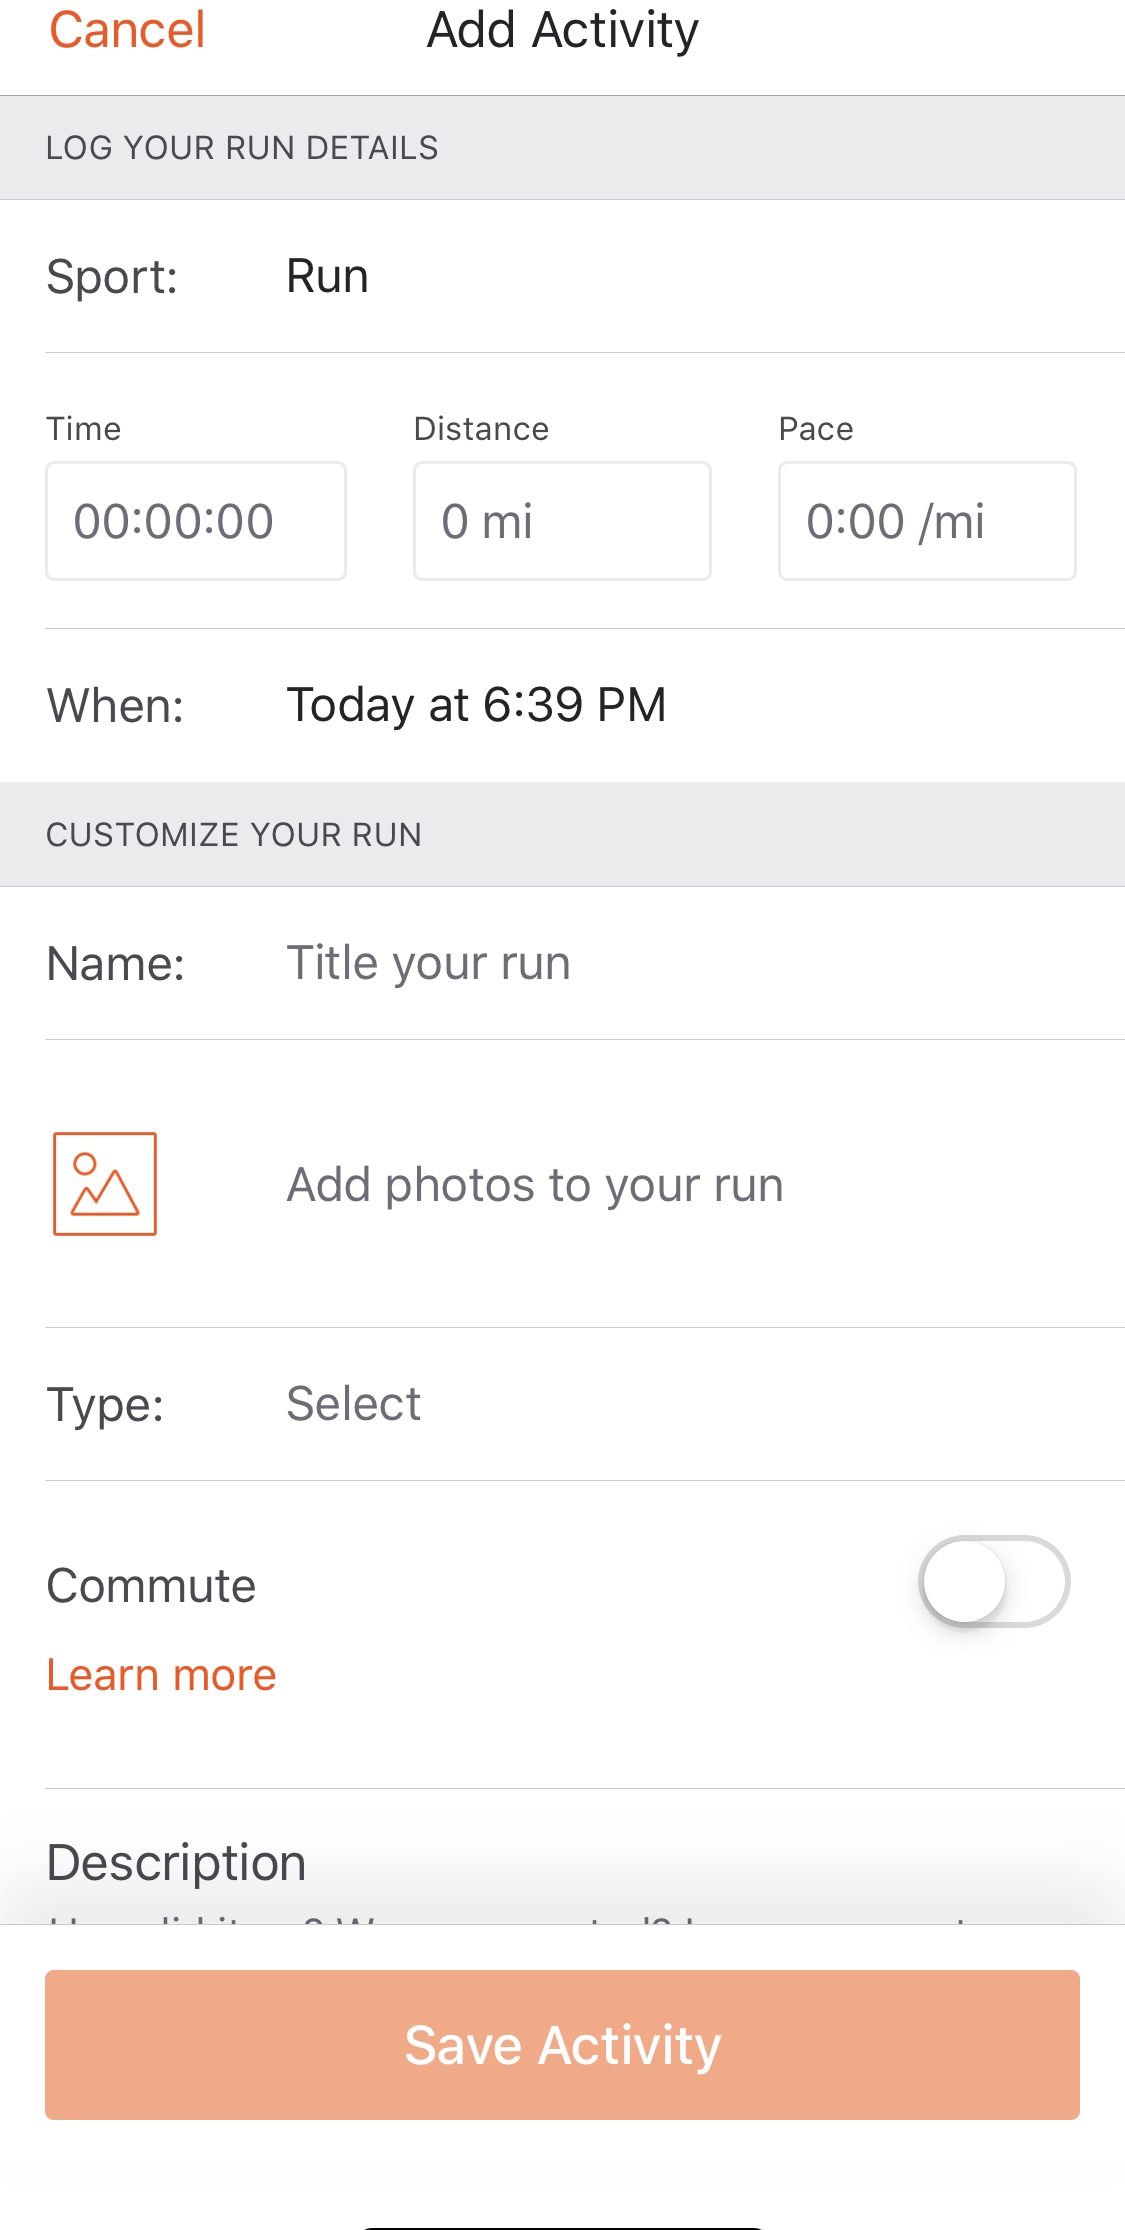Tap the Time field showing 00:00:00
Viewport: 1125px width, 2230px height.
pyautogui.click(x=196, y=521)
